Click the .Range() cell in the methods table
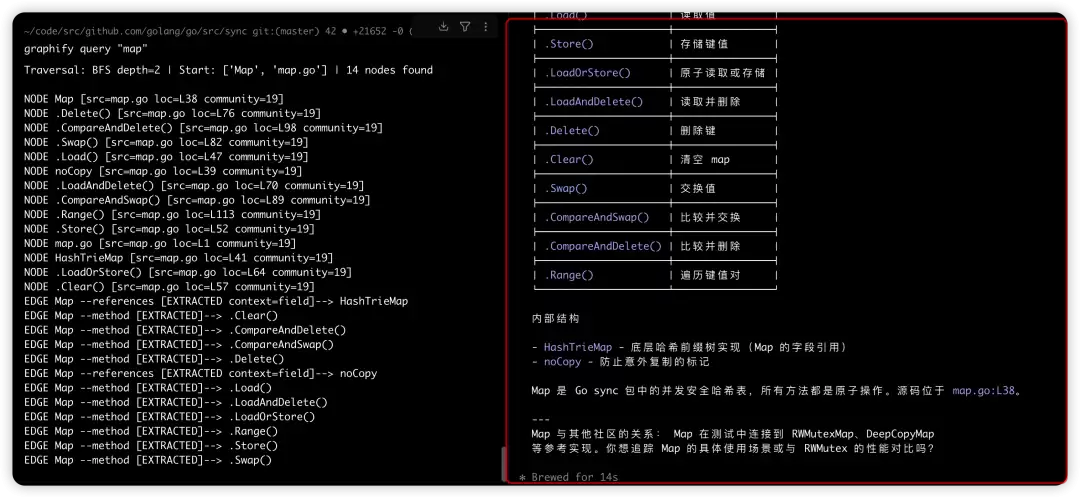1080x498 pixels. pos(569,276)
